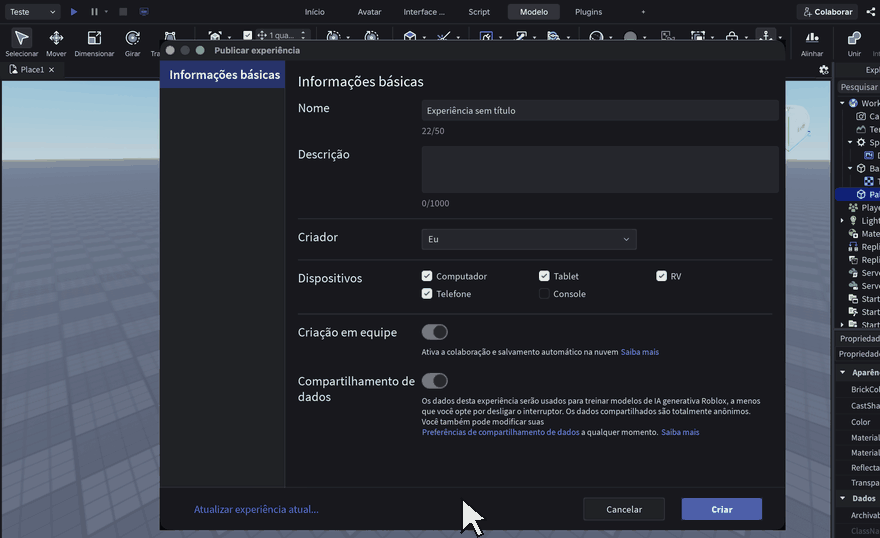Click the Lighting bulb icon in Explorer

[854, 220]
